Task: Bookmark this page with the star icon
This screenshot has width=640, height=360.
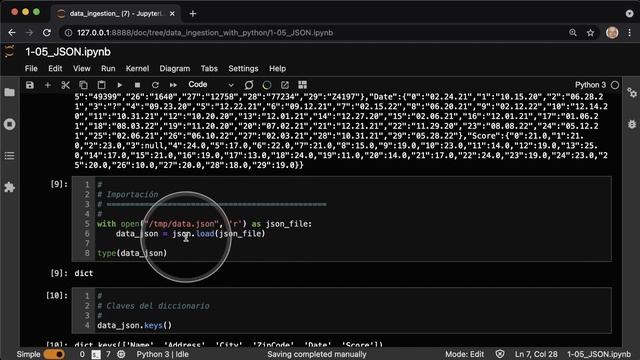Action: click(x=590, y=33)
